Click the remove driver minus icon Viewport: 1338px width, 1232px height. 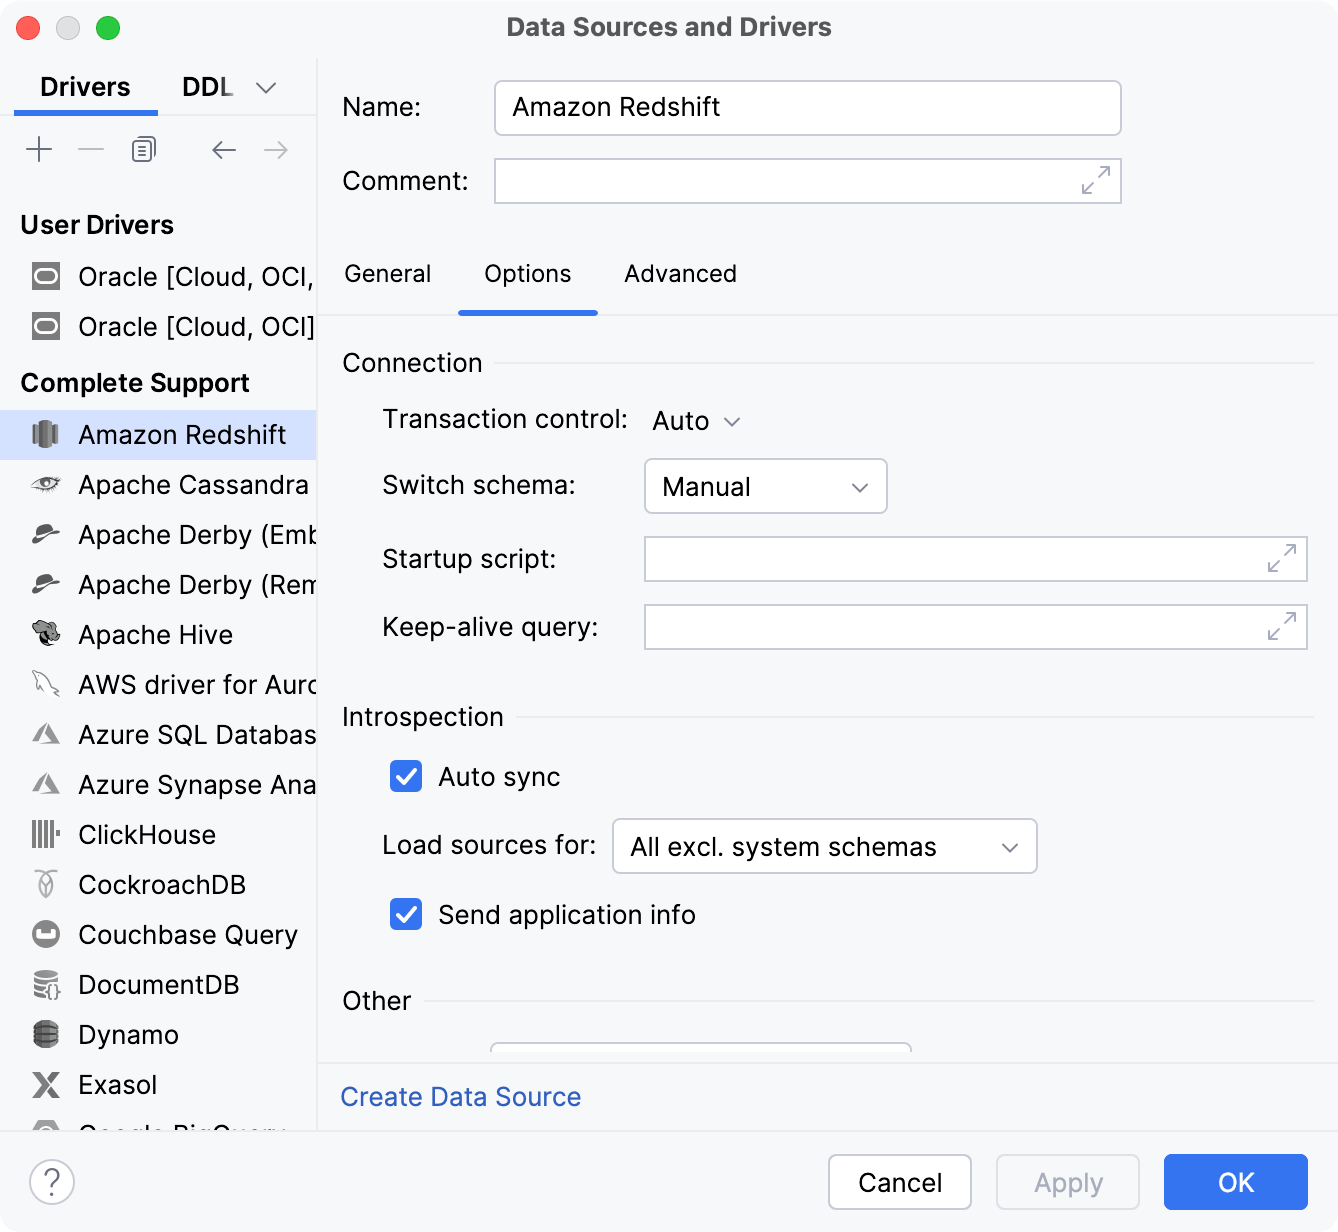click(x=91, y=148)
